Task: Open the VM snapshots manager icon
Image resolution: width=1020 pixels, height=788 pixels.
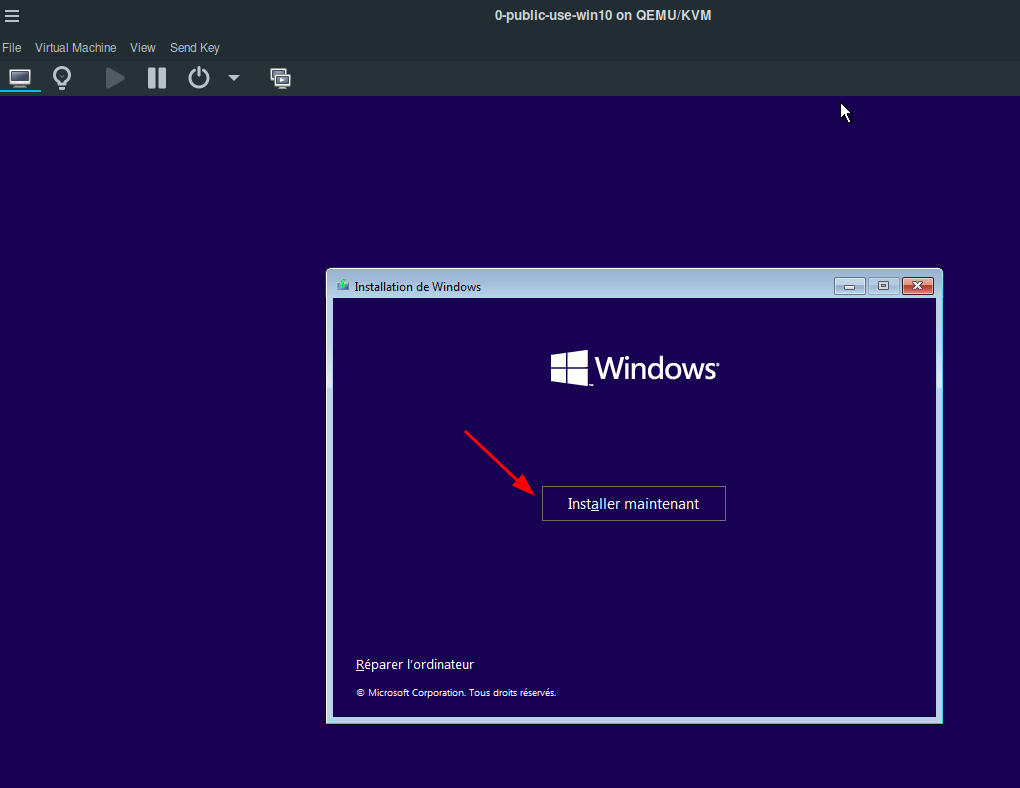Action: (281, 78)
